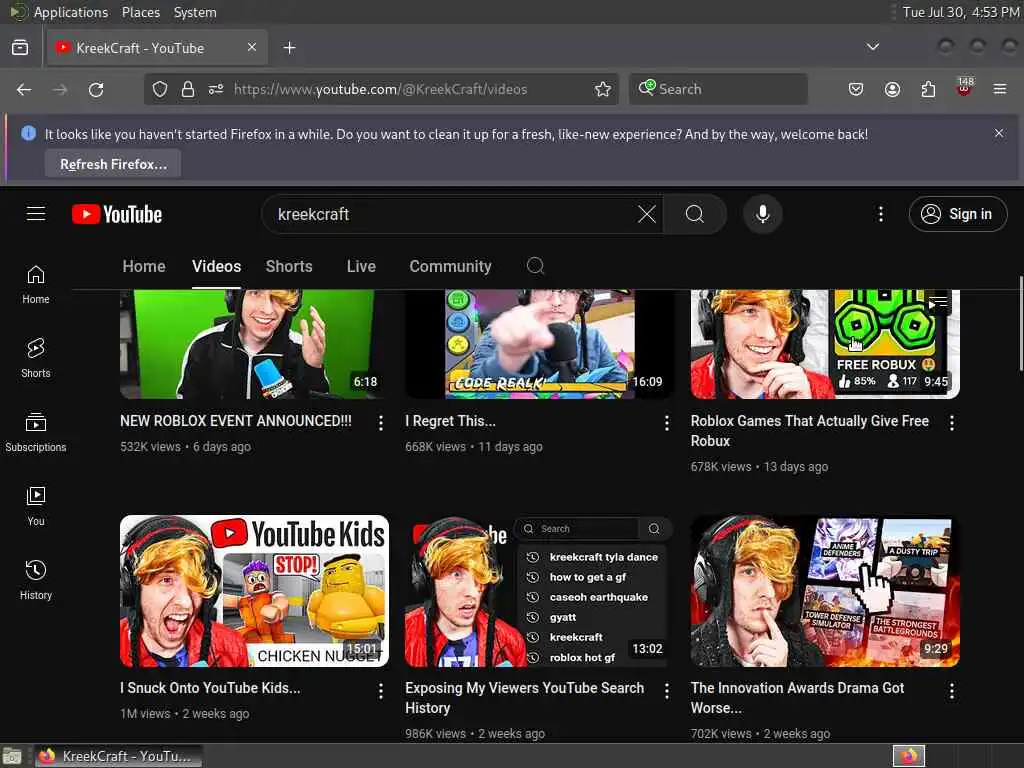Open Firefox tracking protection shield
This screenshot has height=768, width=1024.
[160, 89]
